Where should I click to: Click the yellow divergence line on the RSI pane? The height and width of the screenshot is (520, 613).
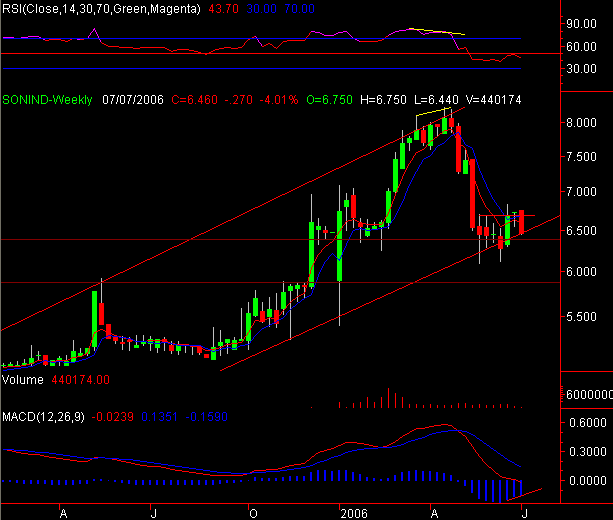tap(437, 31)
